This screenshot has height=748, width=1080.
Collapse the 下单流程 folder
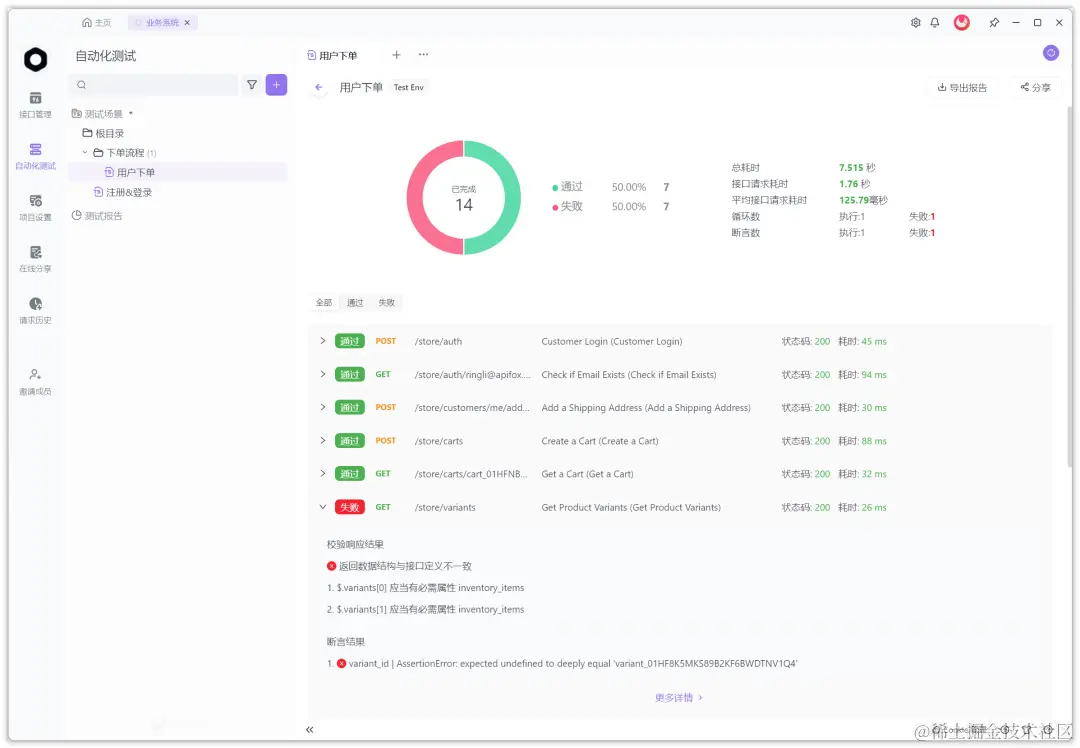pyautogui.click(x=85, y=152)
